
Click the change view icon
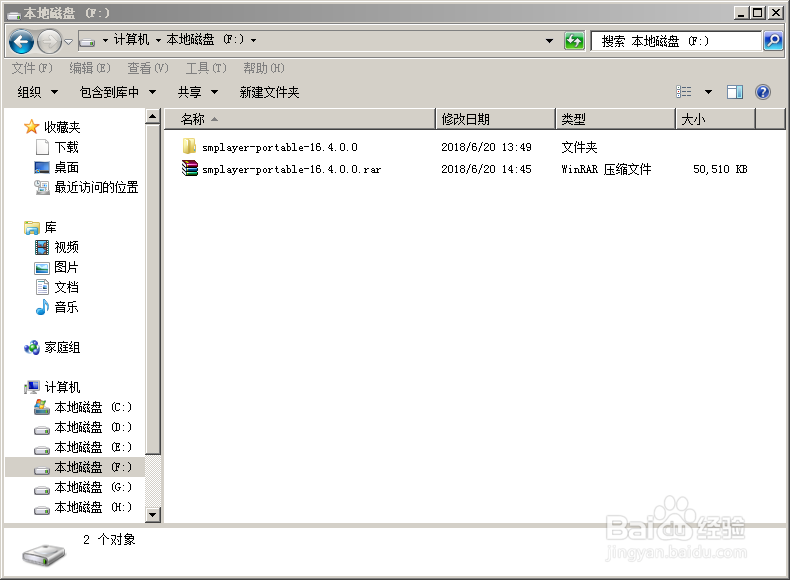click(x=684, y=92)
